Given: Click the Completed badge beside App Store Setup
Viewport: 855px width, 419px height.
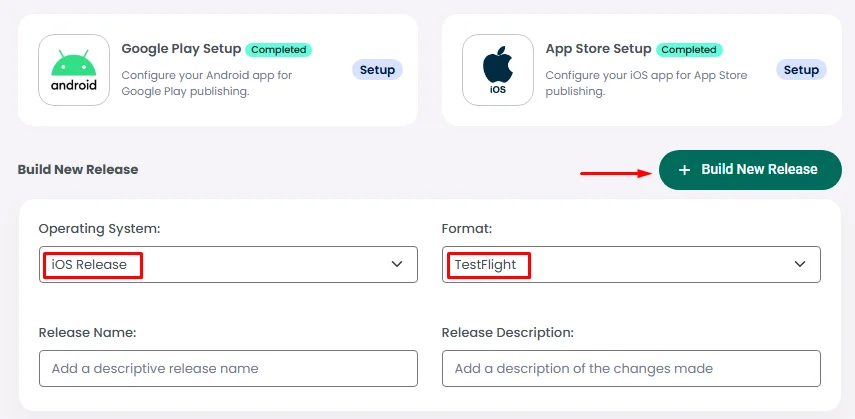Looking at the screenshot, I should click(690, 49).
